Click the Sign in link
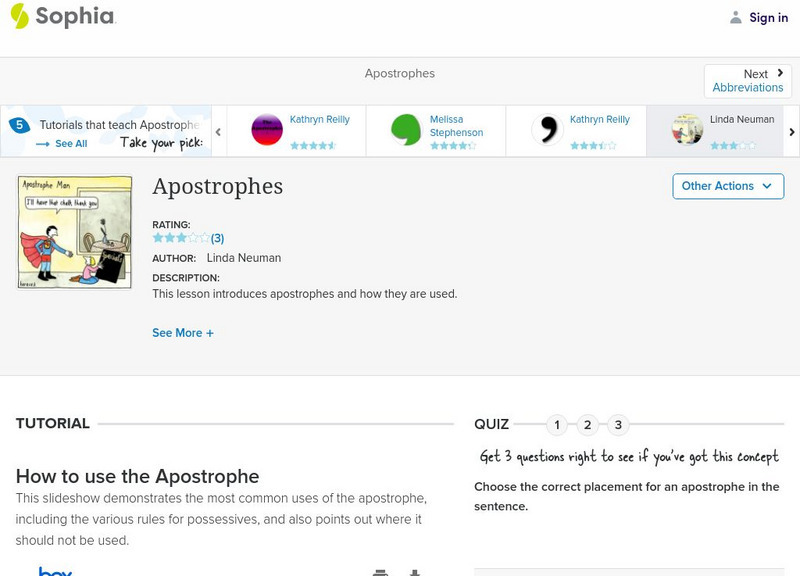 [768, 17]
